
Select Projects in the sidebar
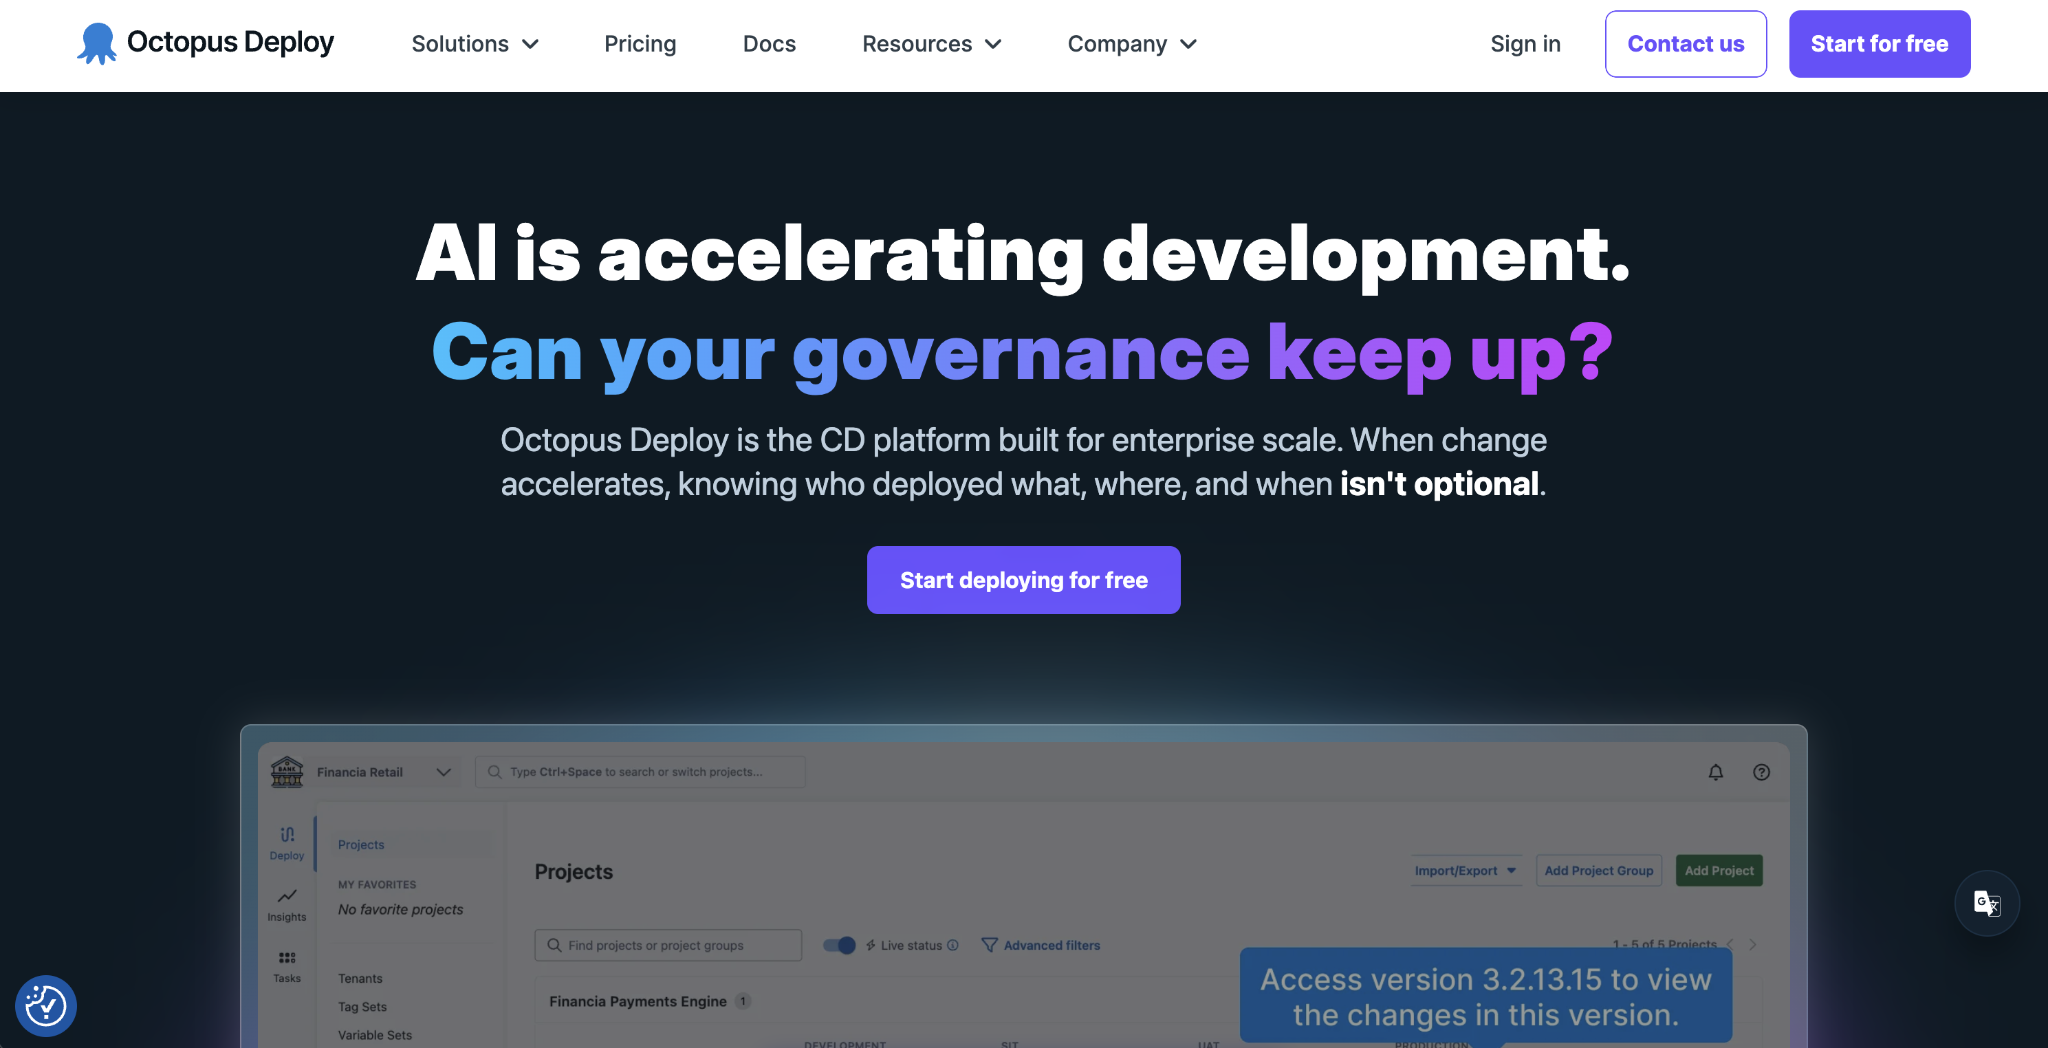coord(361,845)
